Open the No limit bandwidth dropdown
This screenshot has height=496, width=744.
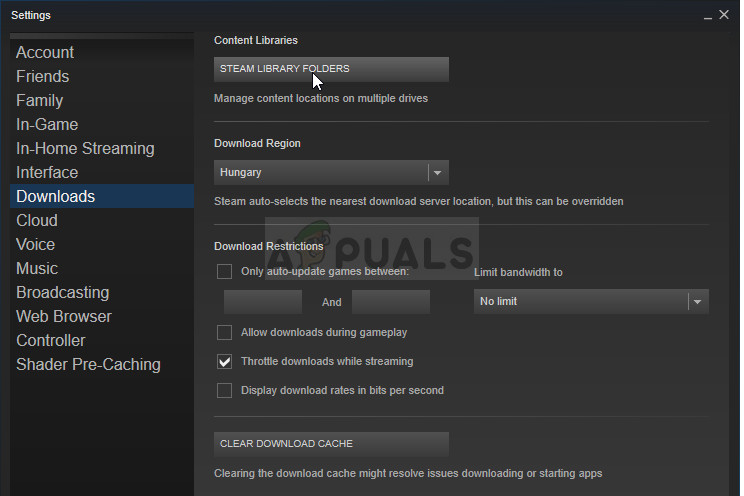591,301
